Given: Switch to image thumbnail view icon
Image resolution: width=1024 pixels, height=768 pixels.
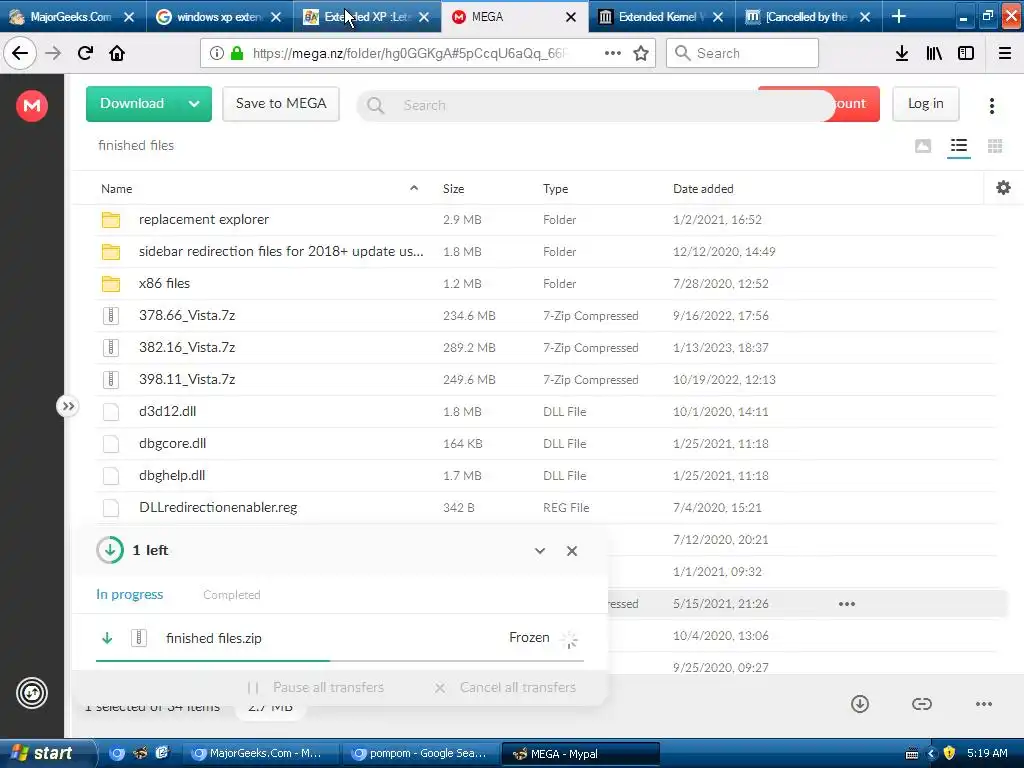Looking at the screenshot, I should (923, 146).
